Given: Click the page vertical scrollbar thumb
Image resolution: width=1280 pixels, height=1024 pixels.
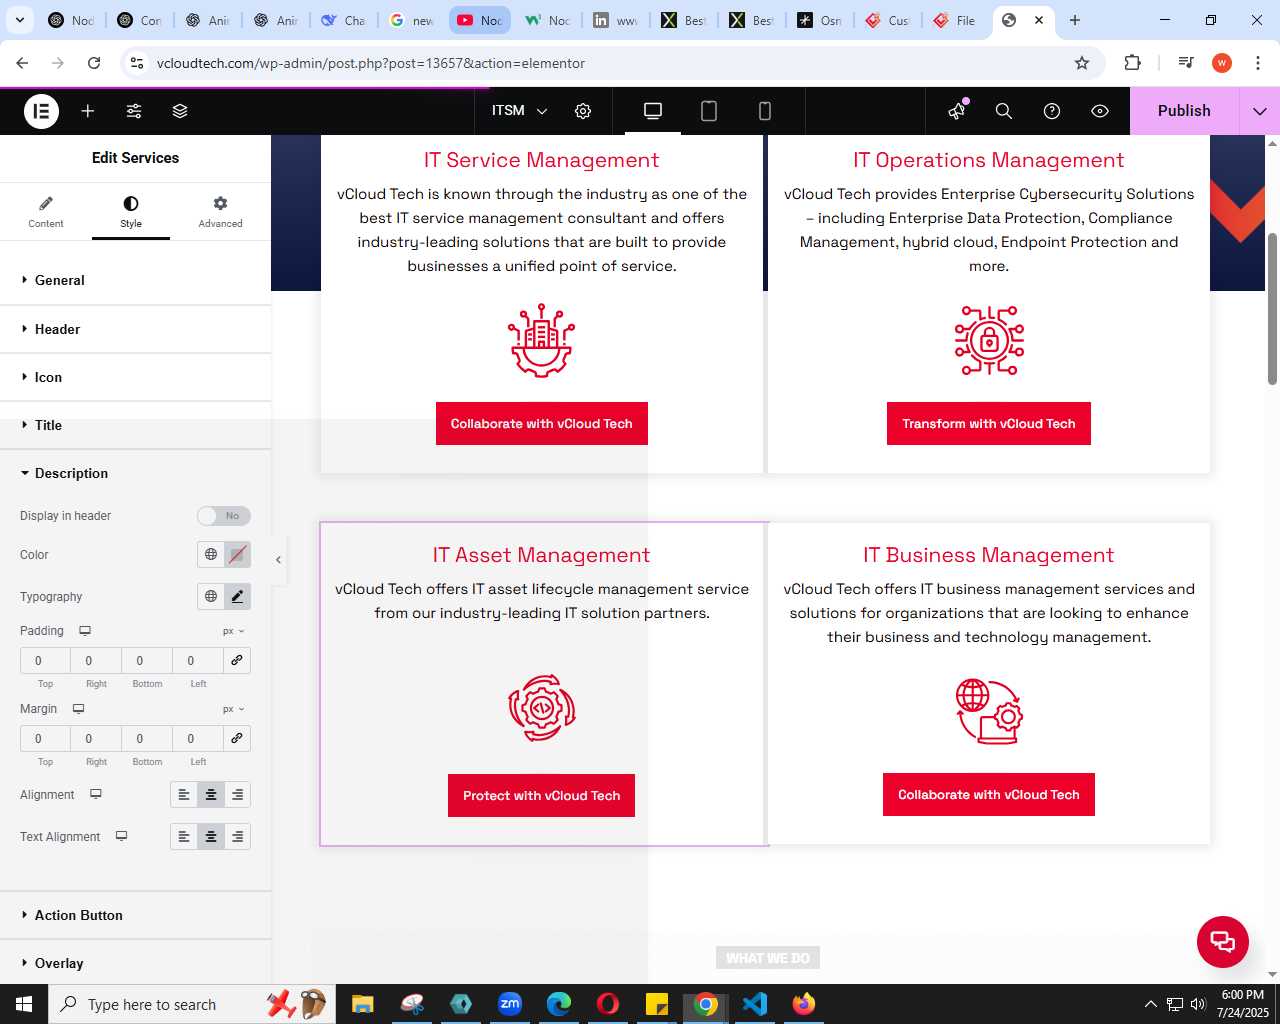Looking at the screenshot, I should tap(1272, 309).
